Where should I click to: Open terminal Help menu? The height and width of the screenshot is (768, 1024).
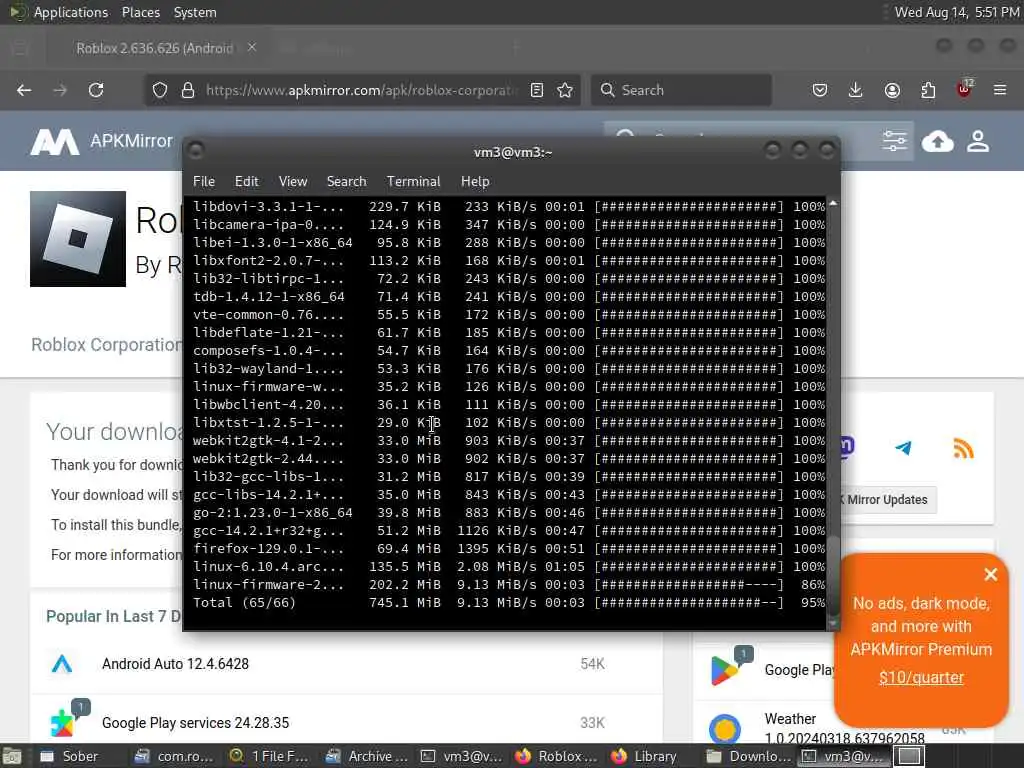pyautogui.click(x=475, y=182)
